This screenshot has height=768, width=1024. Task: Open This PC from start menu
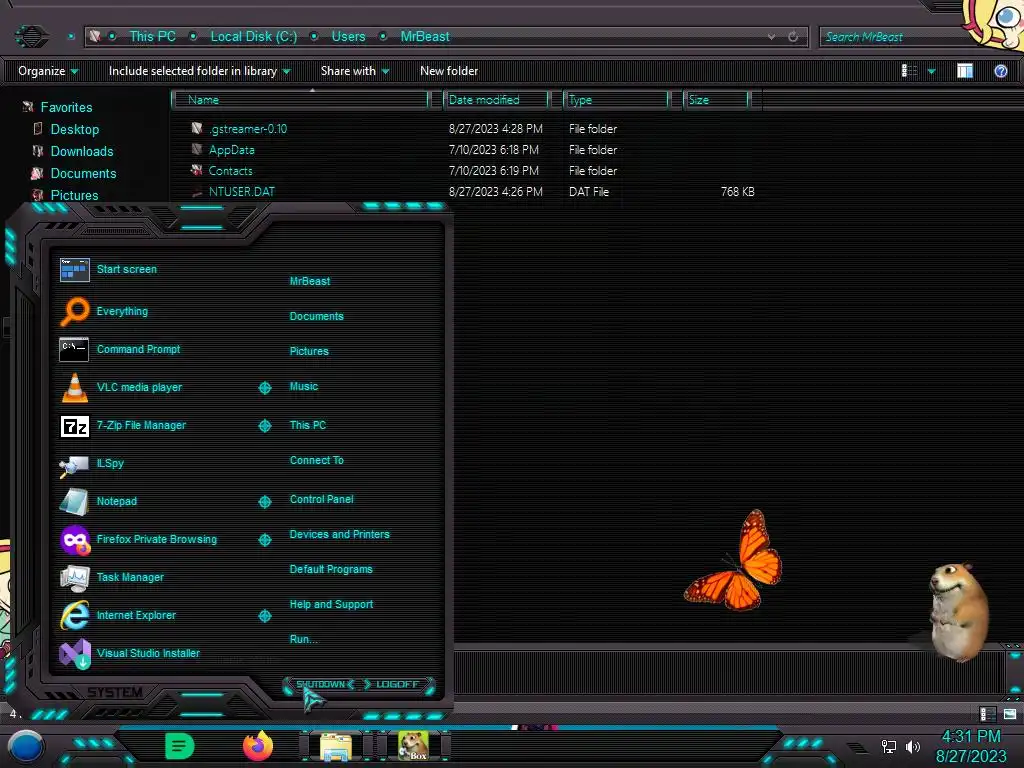[x=308, y=424]
